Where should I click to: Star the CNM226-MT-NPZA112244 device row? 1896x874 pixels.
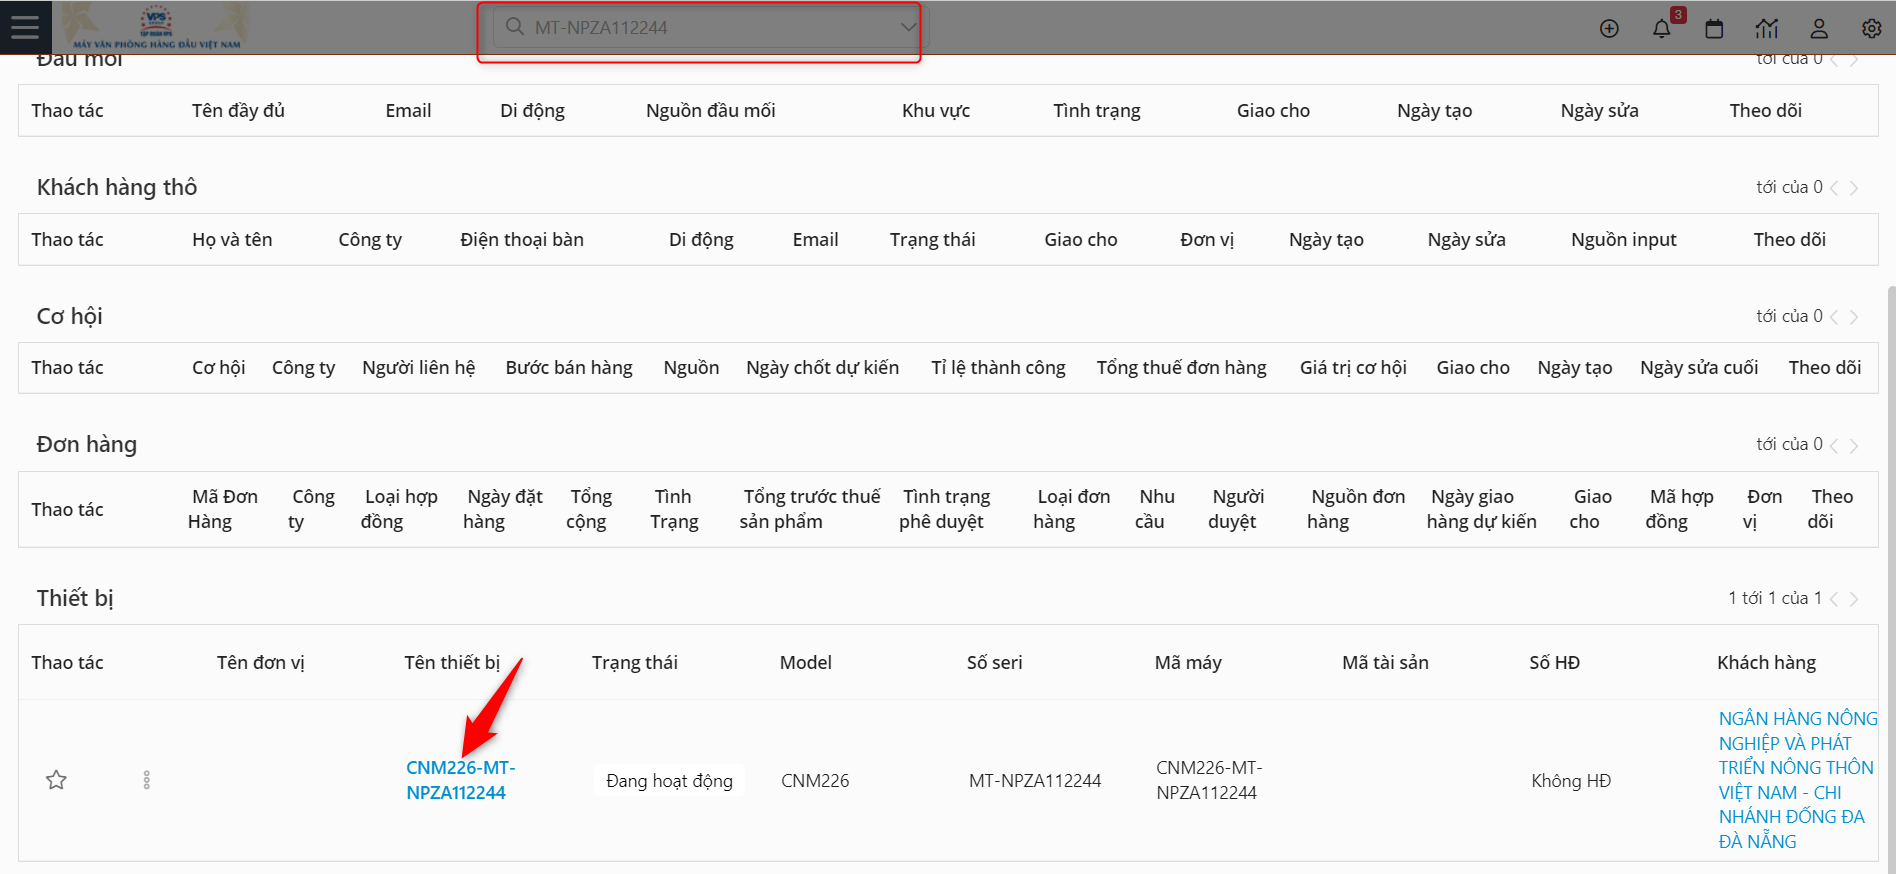(x=56, y=780)
